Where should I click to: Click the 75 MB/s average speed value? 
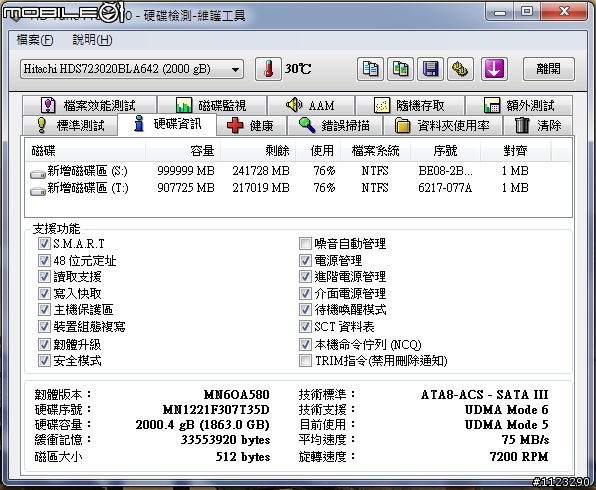pyautogui.click(x=525, y=440)
